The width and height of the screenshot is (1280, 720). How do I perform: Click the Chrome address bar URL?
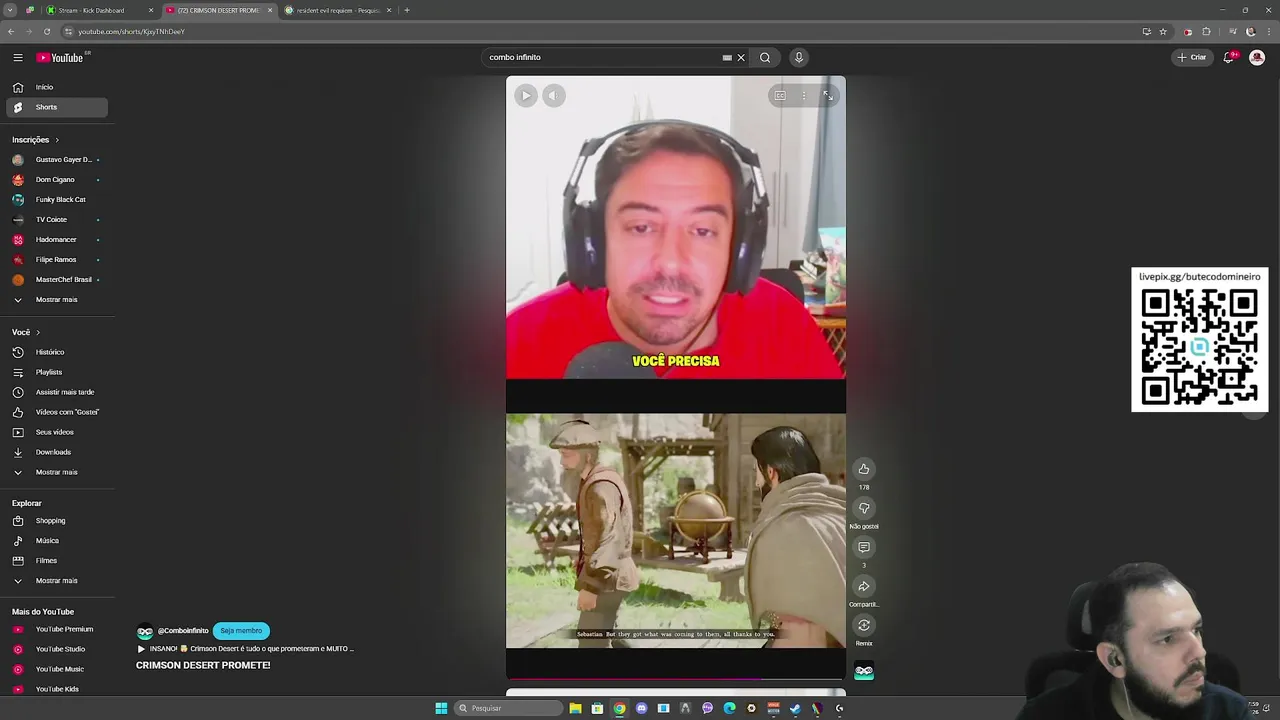tap(131, 32)
